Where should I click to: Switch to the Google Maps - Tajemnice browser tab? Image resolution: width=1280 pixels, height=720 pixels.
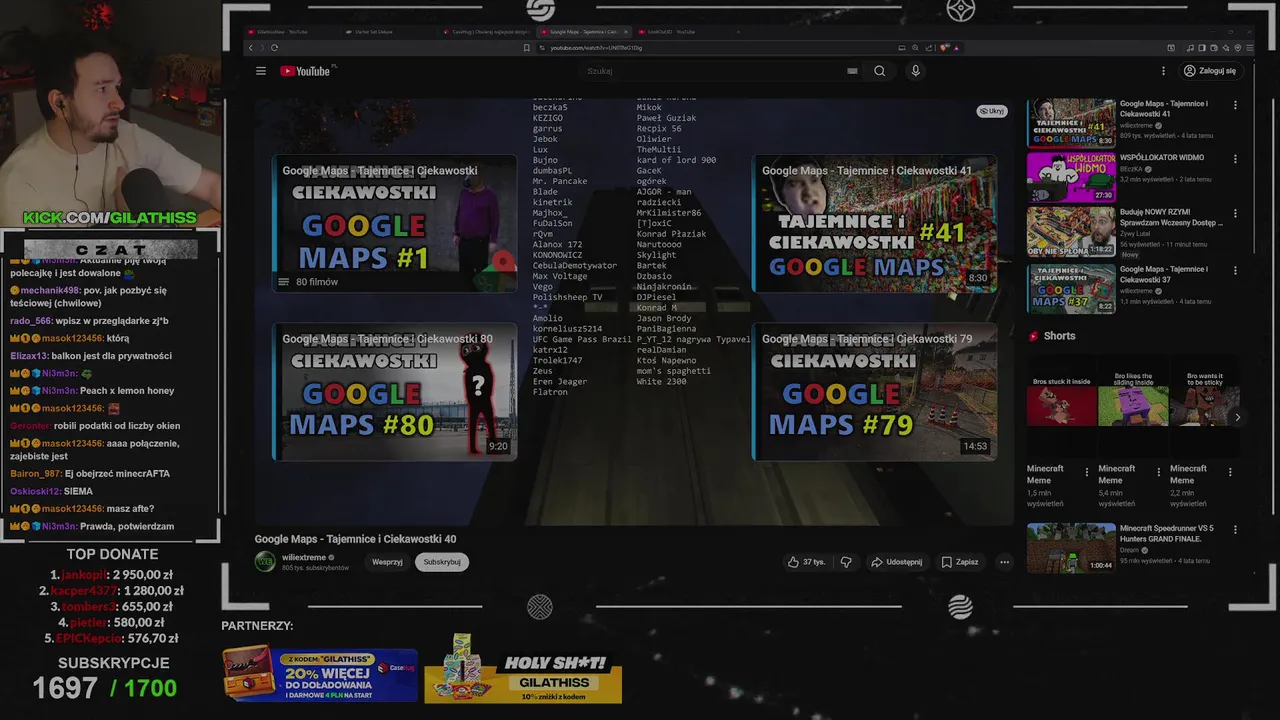click(583, 31)
